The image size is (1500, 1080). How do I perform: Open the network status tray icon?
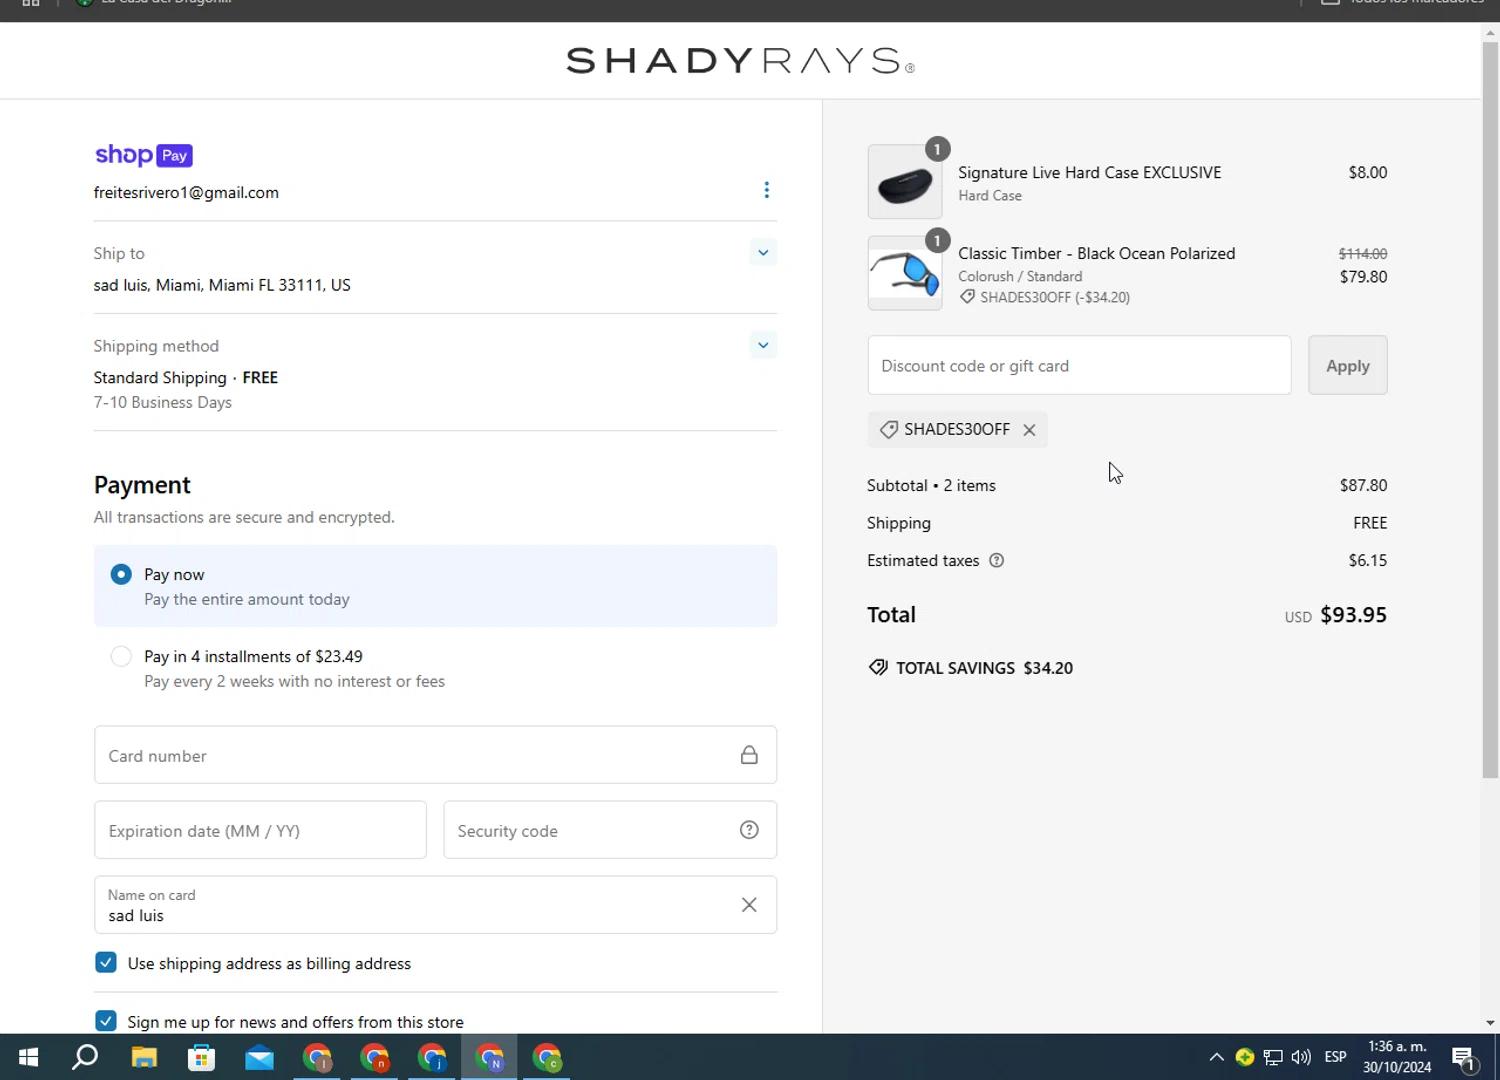tap(1273, 1057)
